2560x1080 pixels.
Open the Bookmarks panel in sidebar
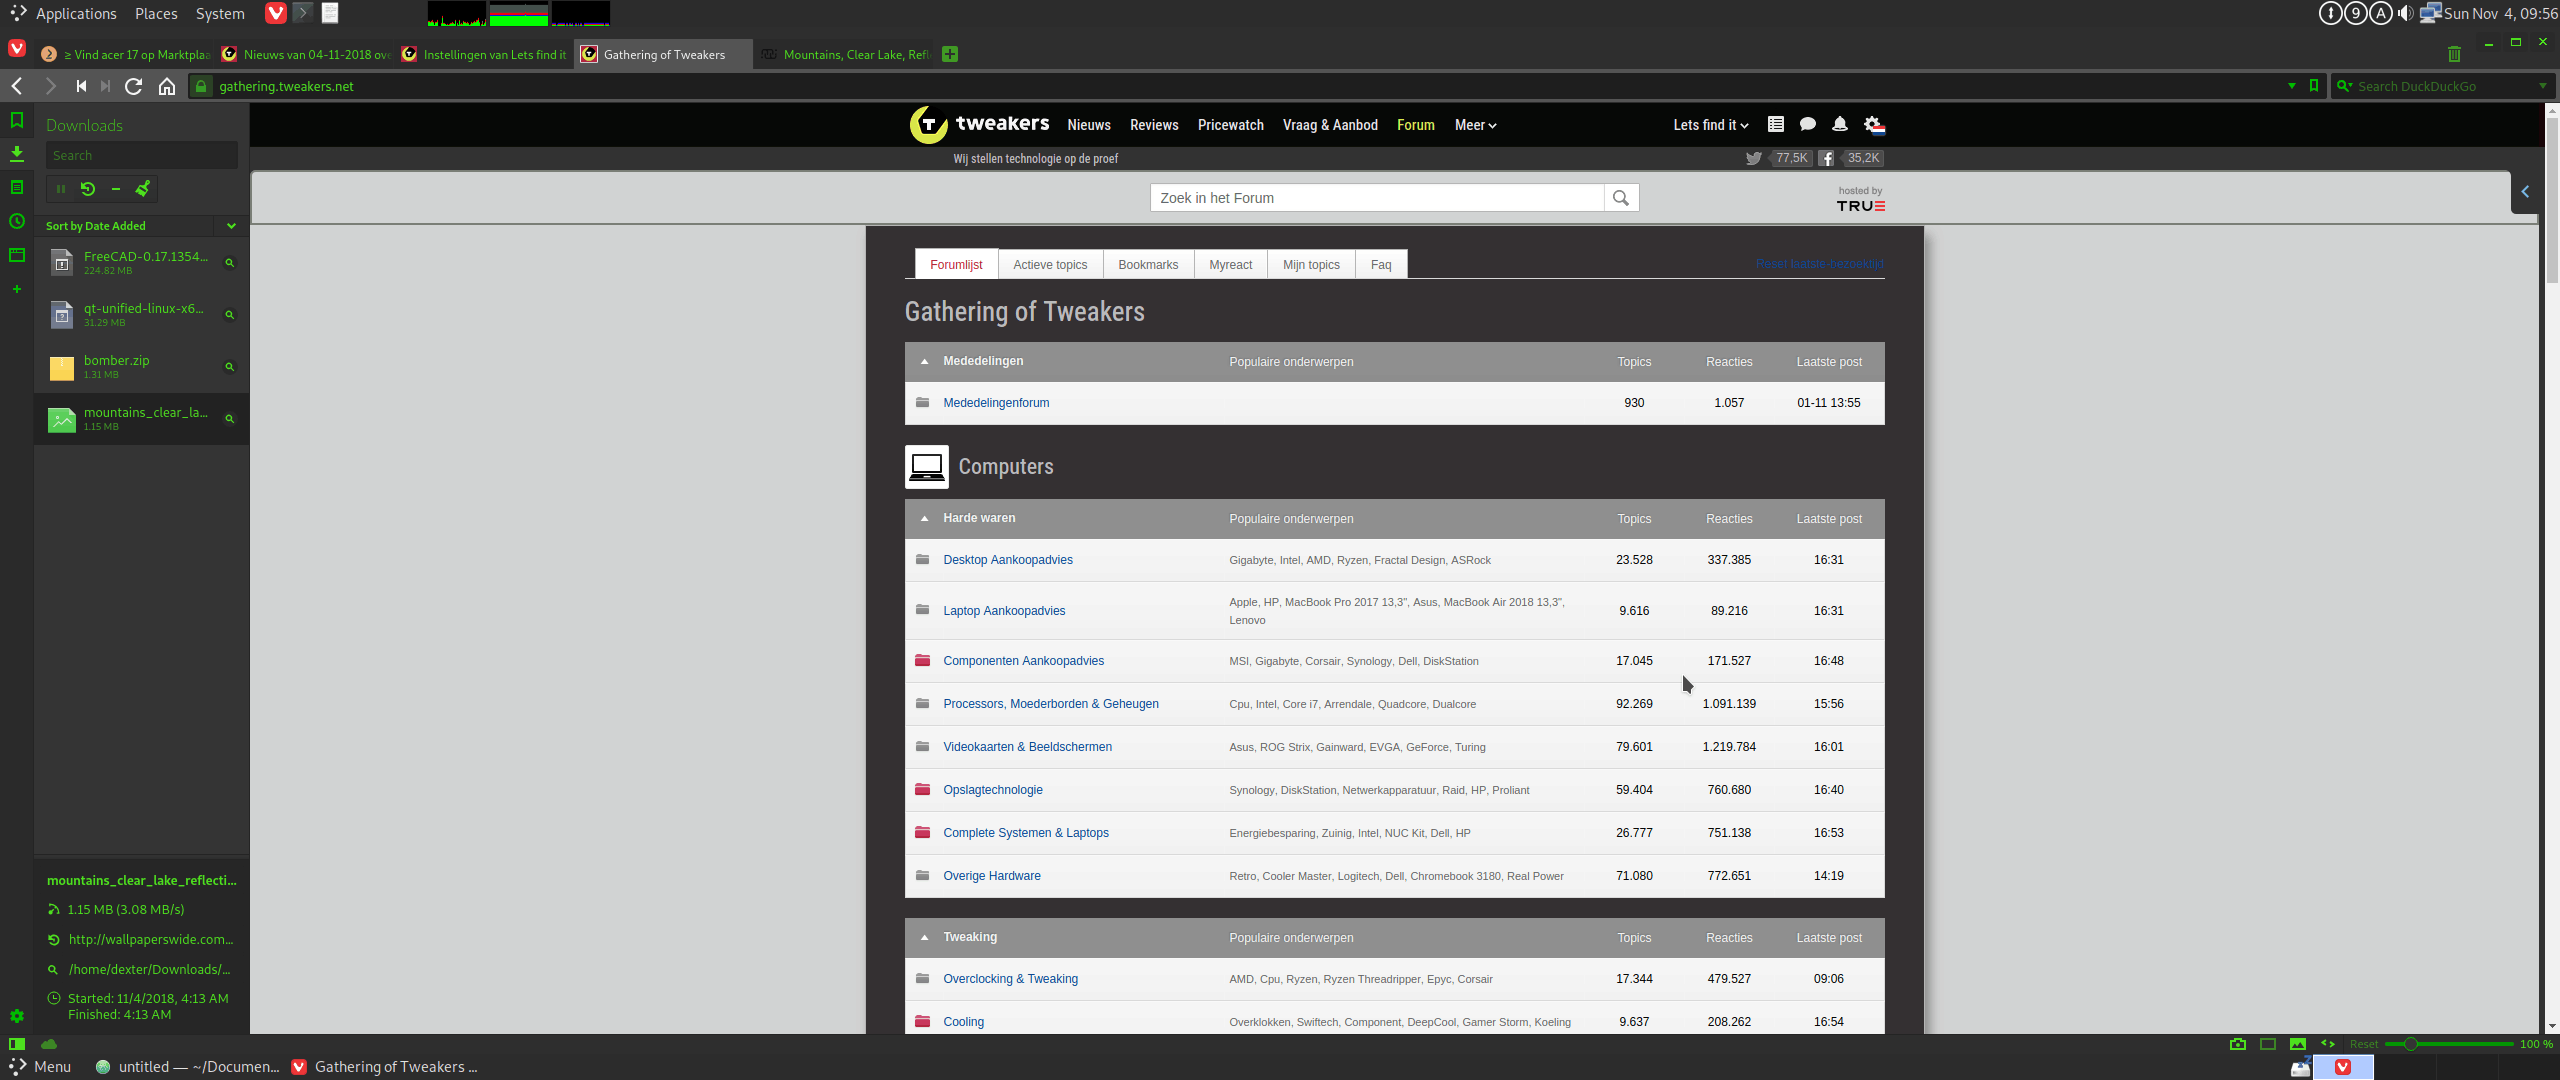pyautogui.click(x=17, y=121)
